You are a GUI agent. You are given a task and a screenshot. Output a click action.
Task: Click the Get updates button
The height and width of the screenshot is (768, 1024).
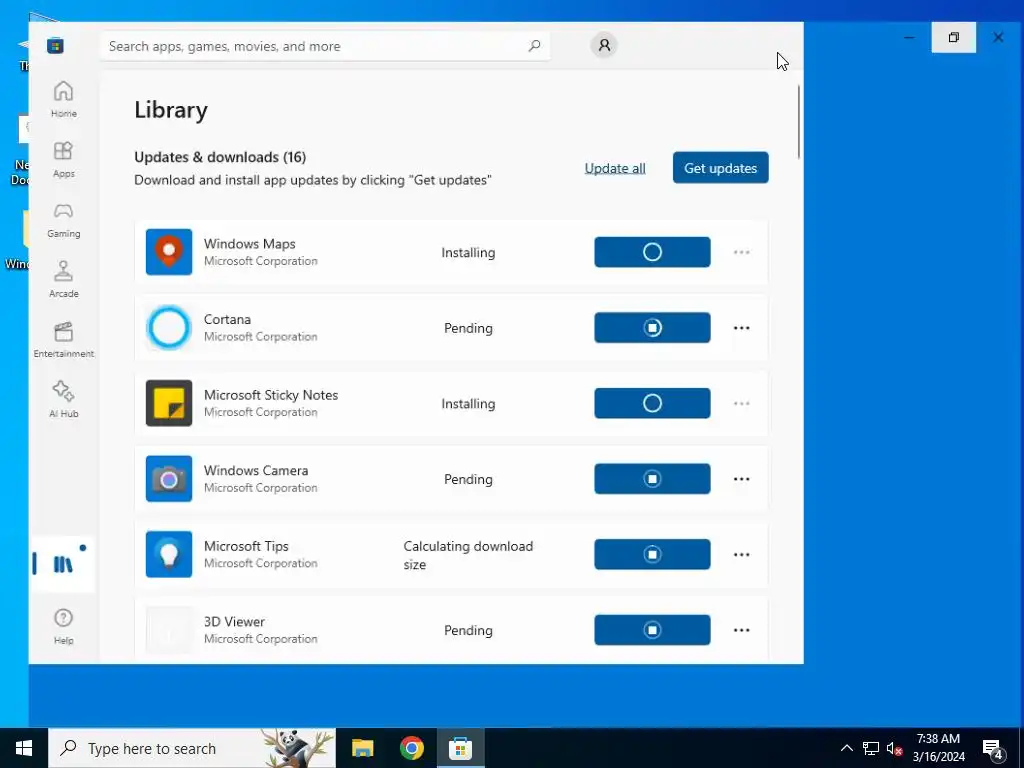(720, 168)
